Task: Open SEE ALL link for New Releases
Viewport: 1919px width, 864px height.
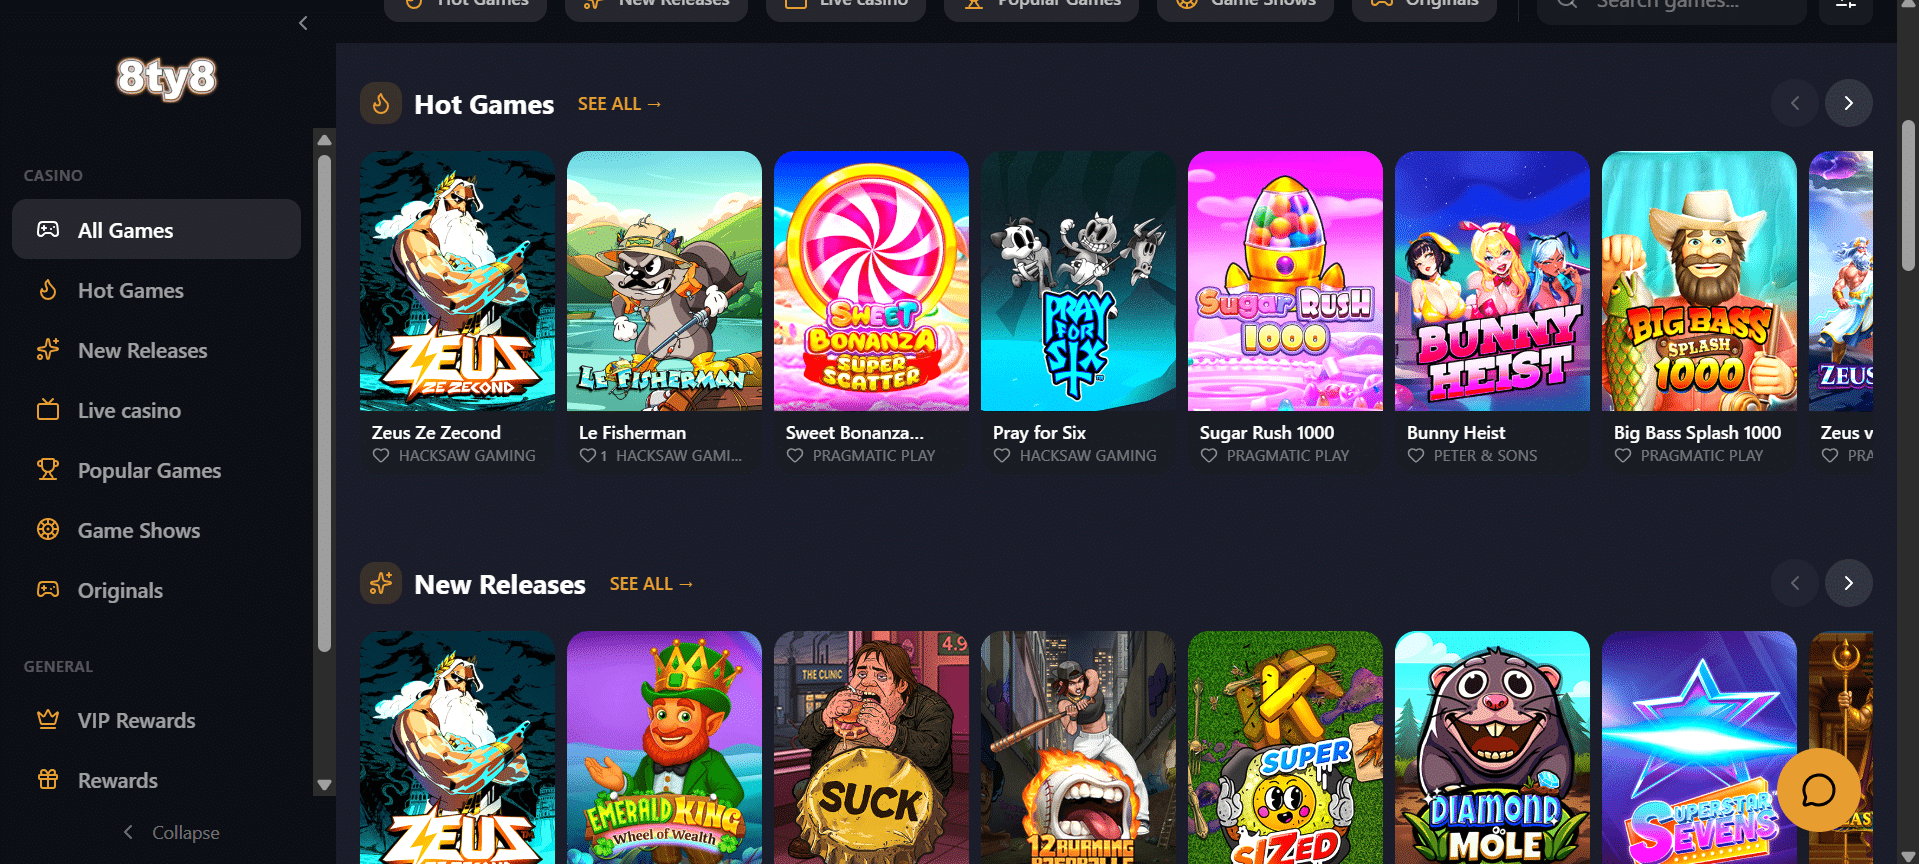Action: (x=651, y=584)
